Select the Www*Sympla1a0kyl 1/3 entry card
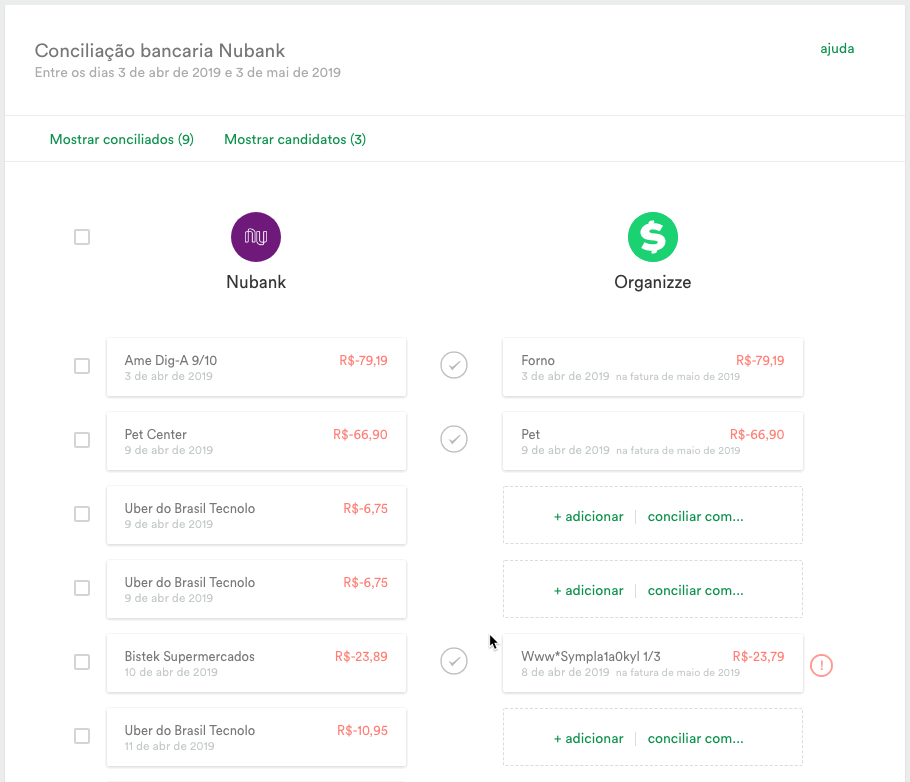The width and height of the screenshot is (910, 782). point(653,663)
